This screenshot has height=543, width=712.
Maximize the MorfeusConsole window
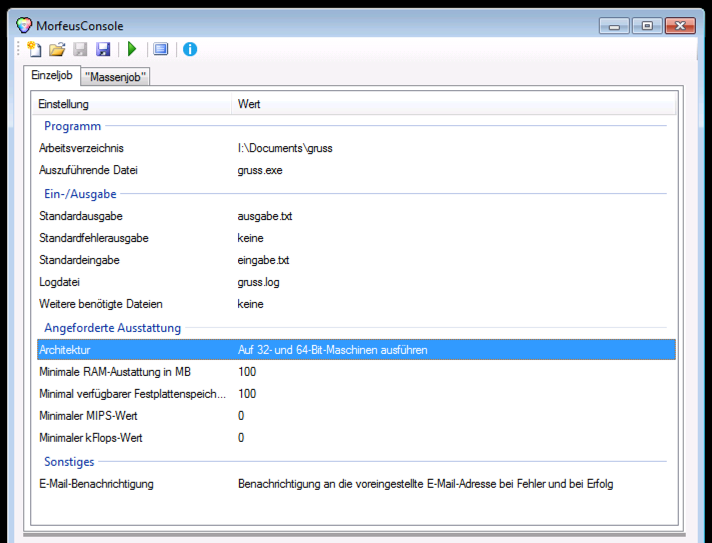647,25
